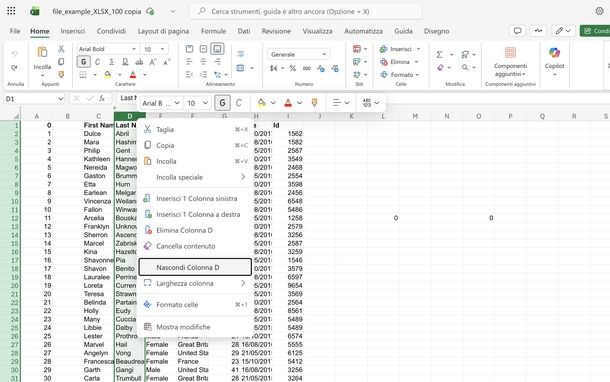Click the format painter brush in the floating toolbar

(314, 103)
